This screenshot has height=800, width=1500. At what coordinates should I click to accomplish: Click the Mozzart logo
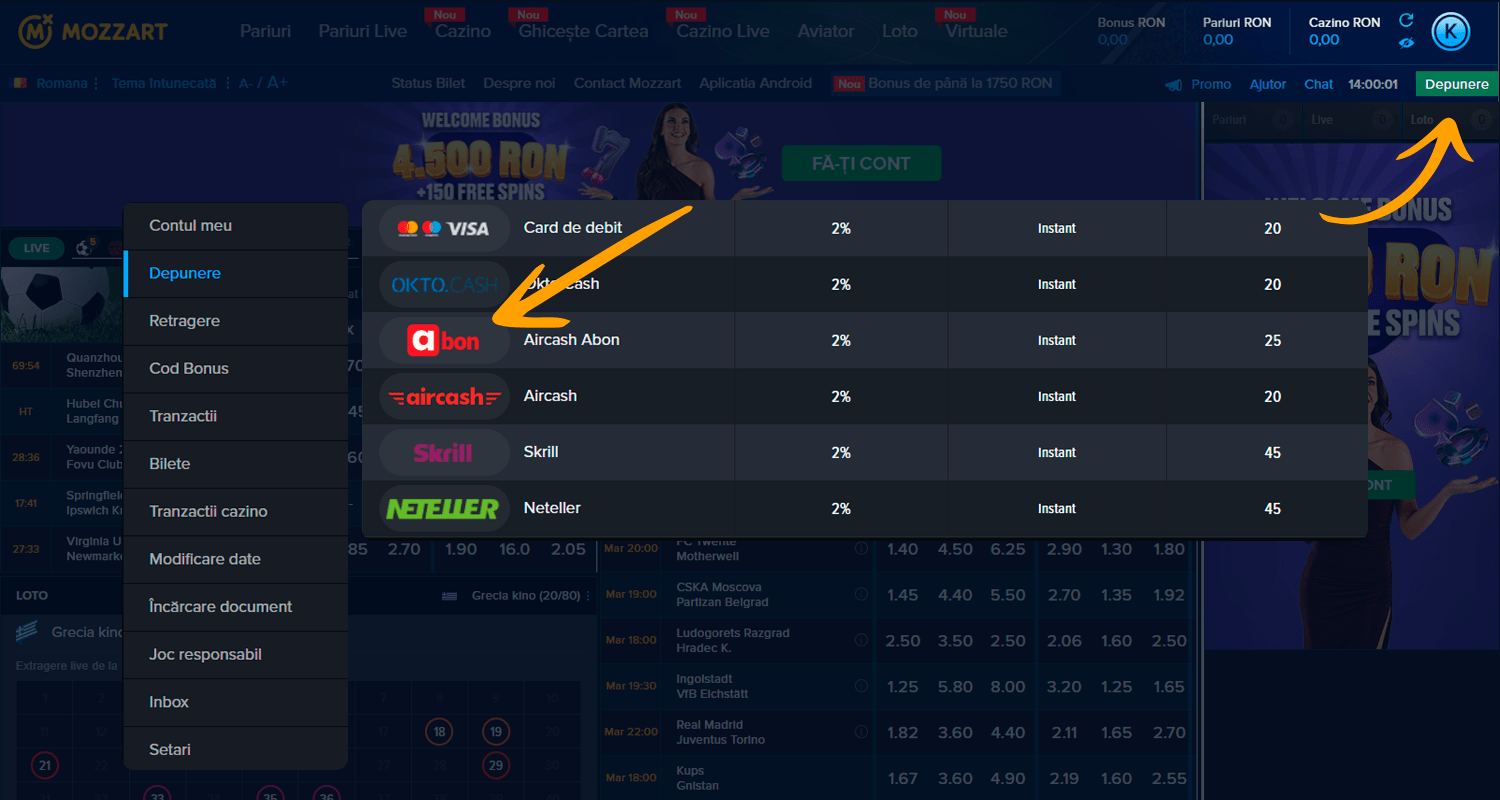92,31
